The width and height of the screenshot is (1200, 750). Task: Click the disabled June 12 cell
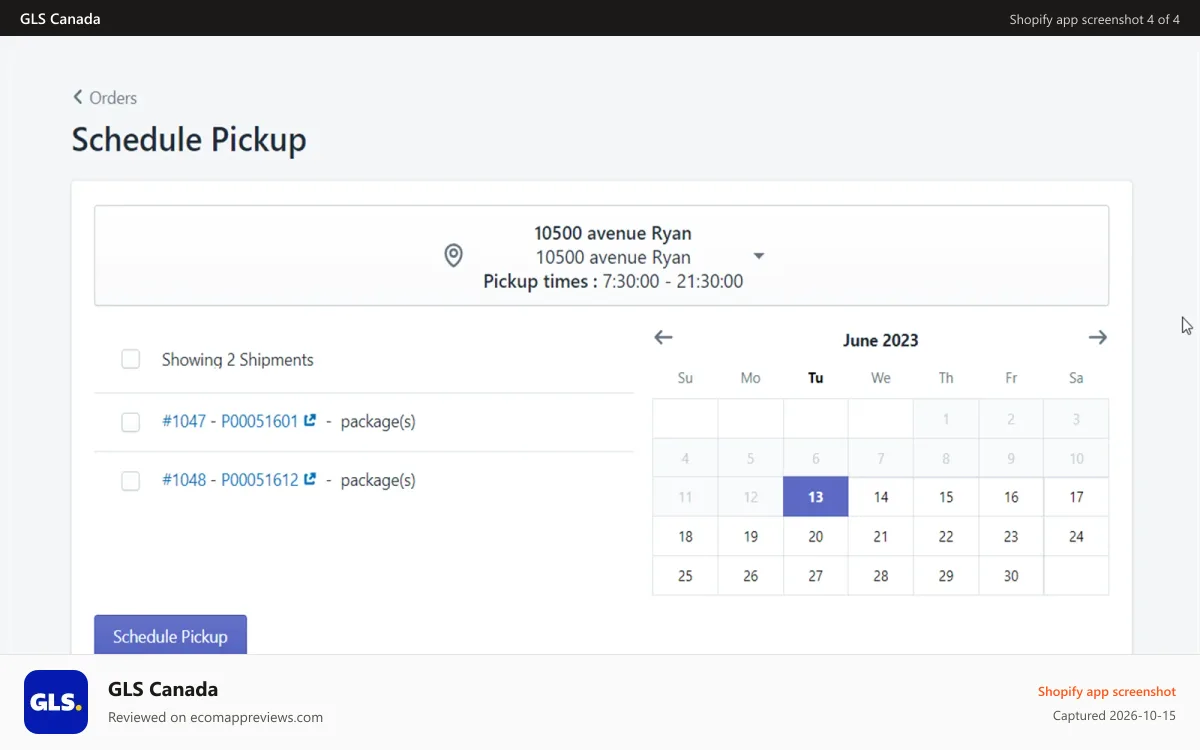751,497
